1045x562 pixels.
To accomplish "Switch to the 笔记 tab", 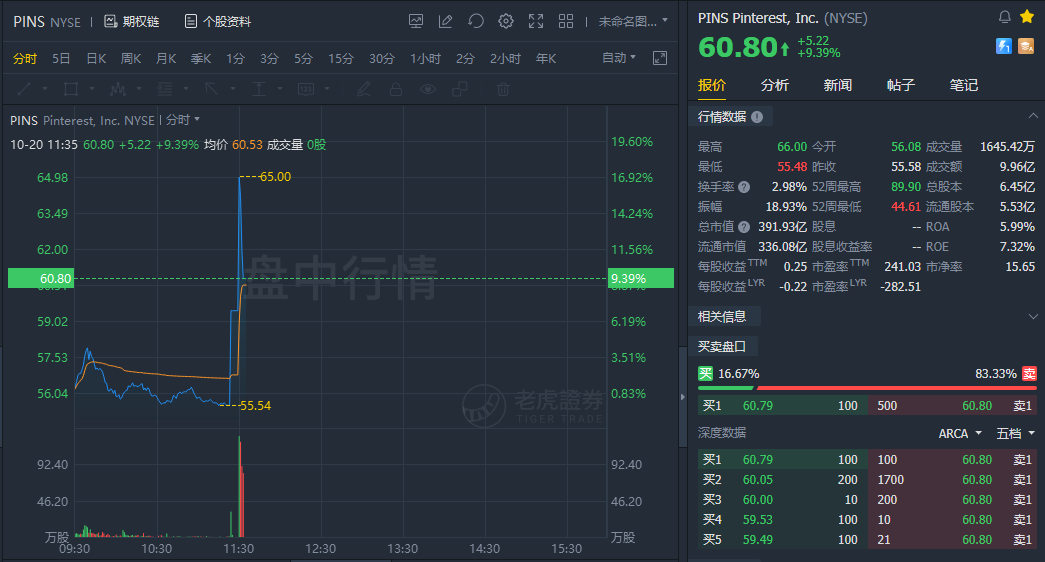I will 964,85.
